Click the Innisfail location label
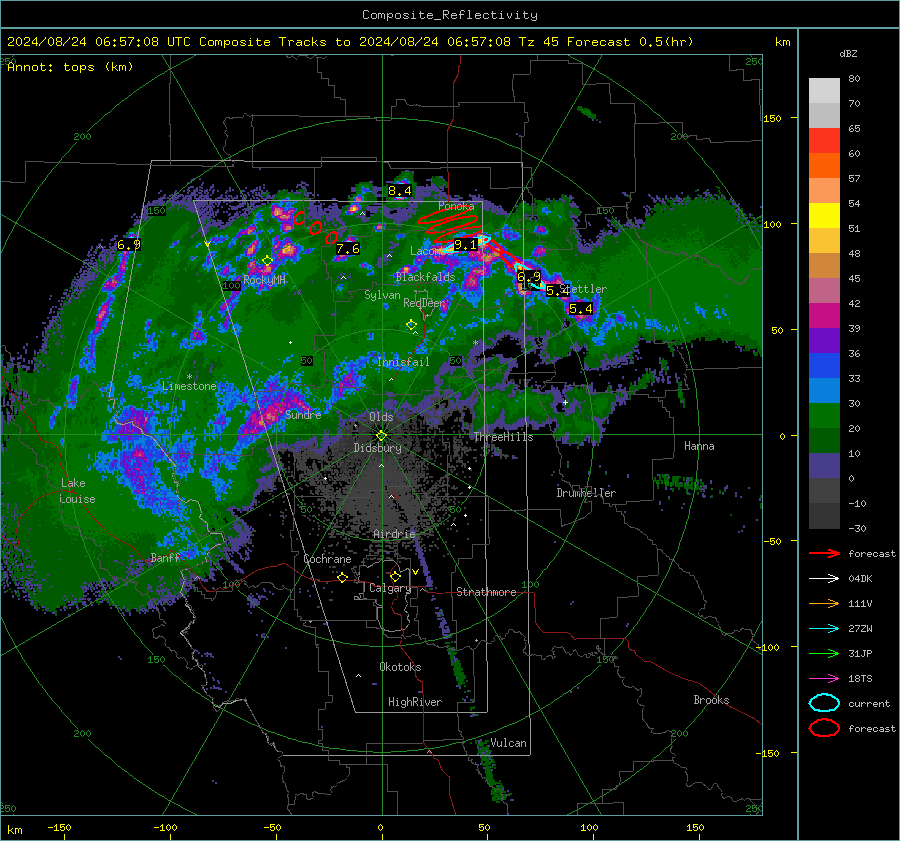Image resolution: width=900 pixels, height=841 pixels. tap(403, 362)
